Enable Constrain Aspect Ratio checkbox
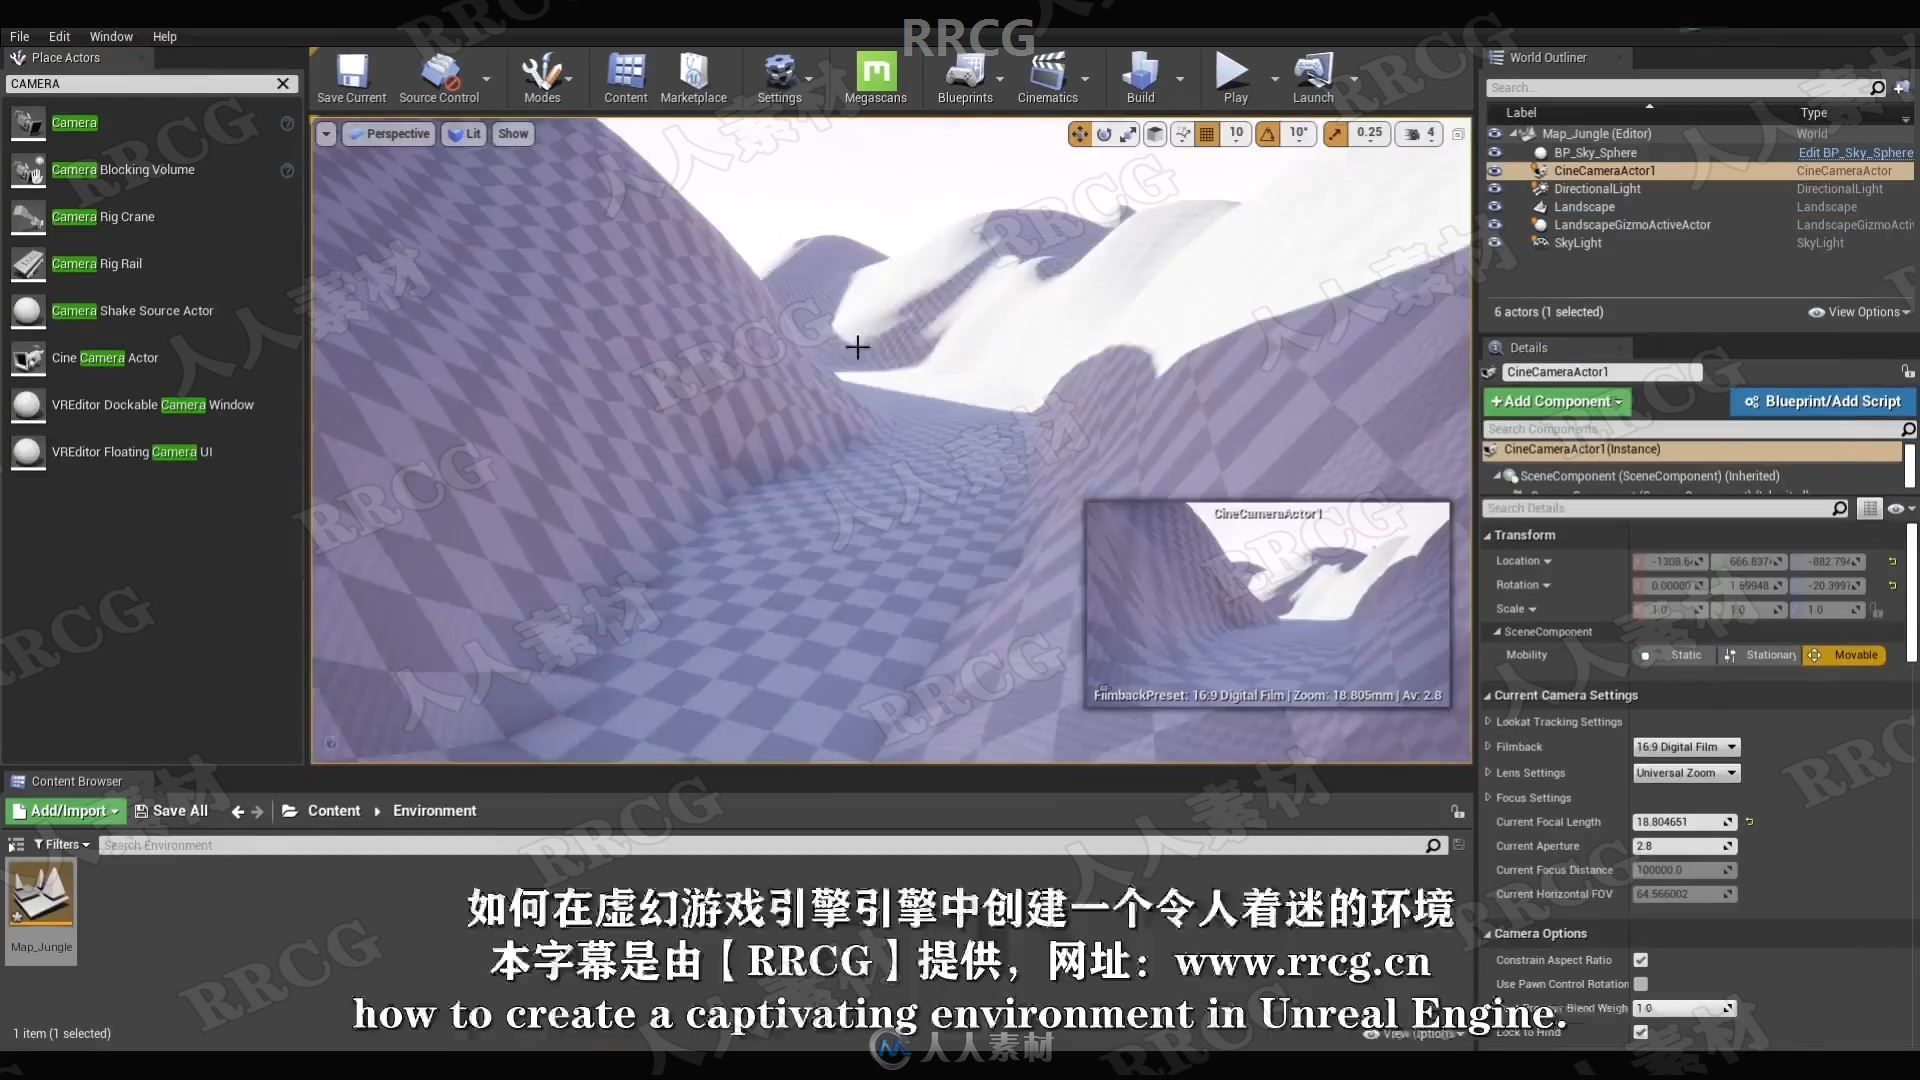 tap(1640, 959)
